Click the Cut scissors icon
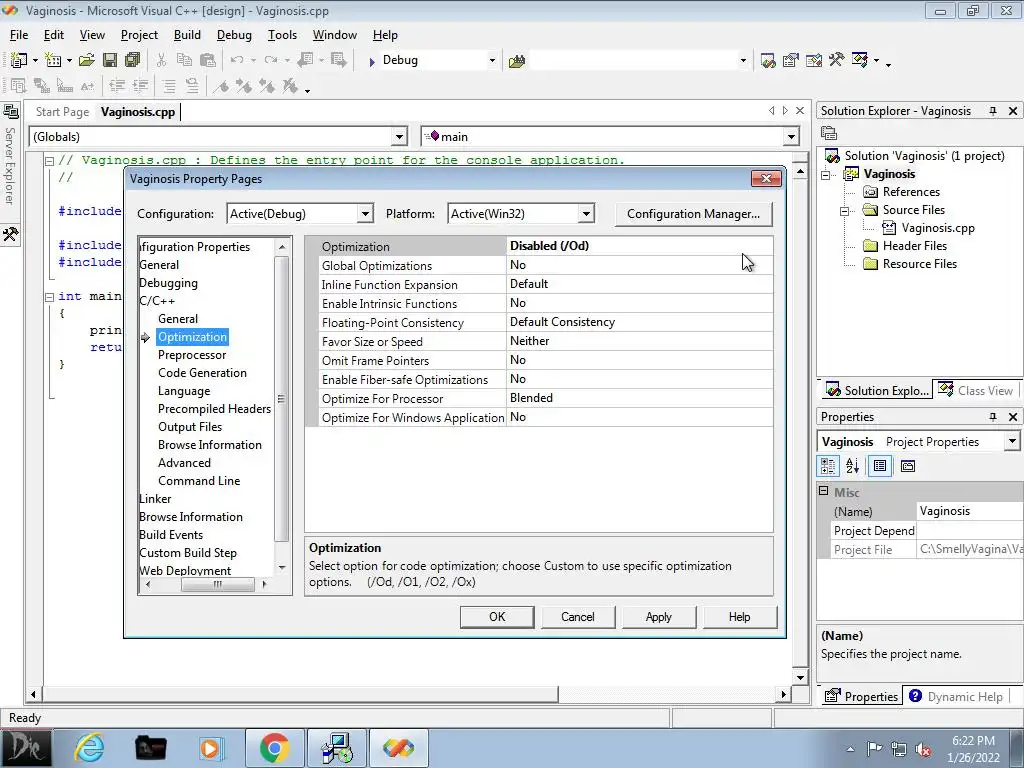Viewport: 1024px width, 768px height. [x=161, y=60]
